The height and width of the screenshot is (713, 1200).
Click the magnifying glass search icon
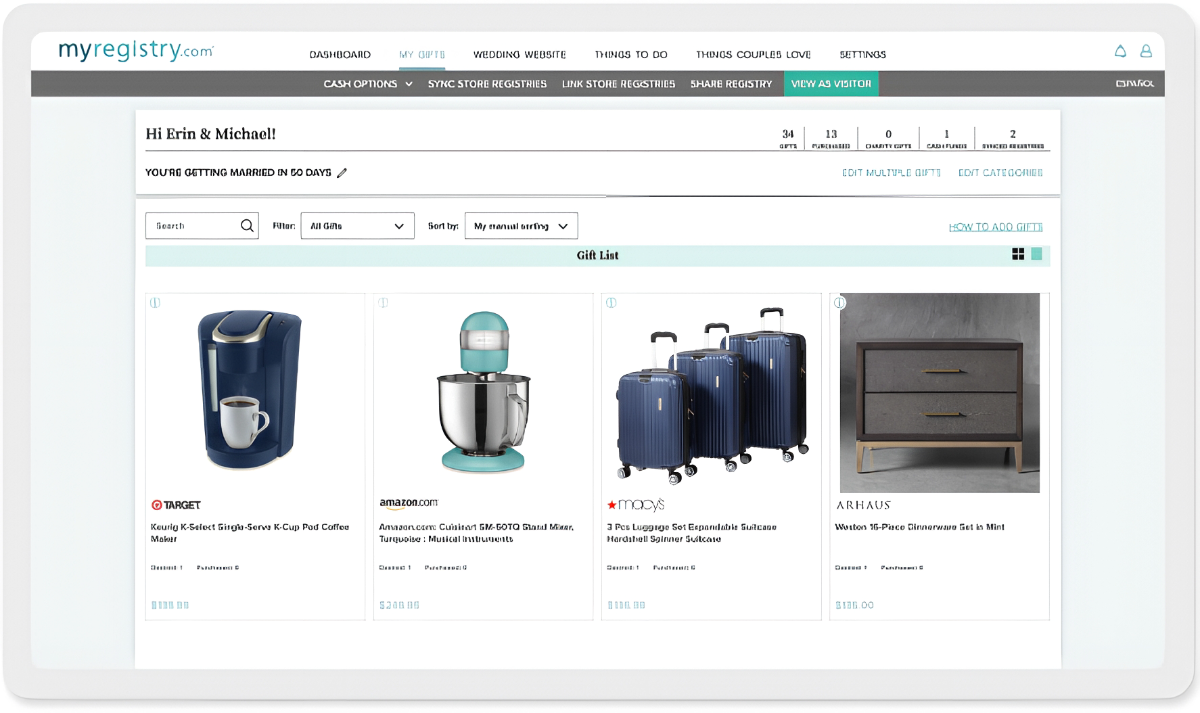pyautogui.click(x=247, y=226)
